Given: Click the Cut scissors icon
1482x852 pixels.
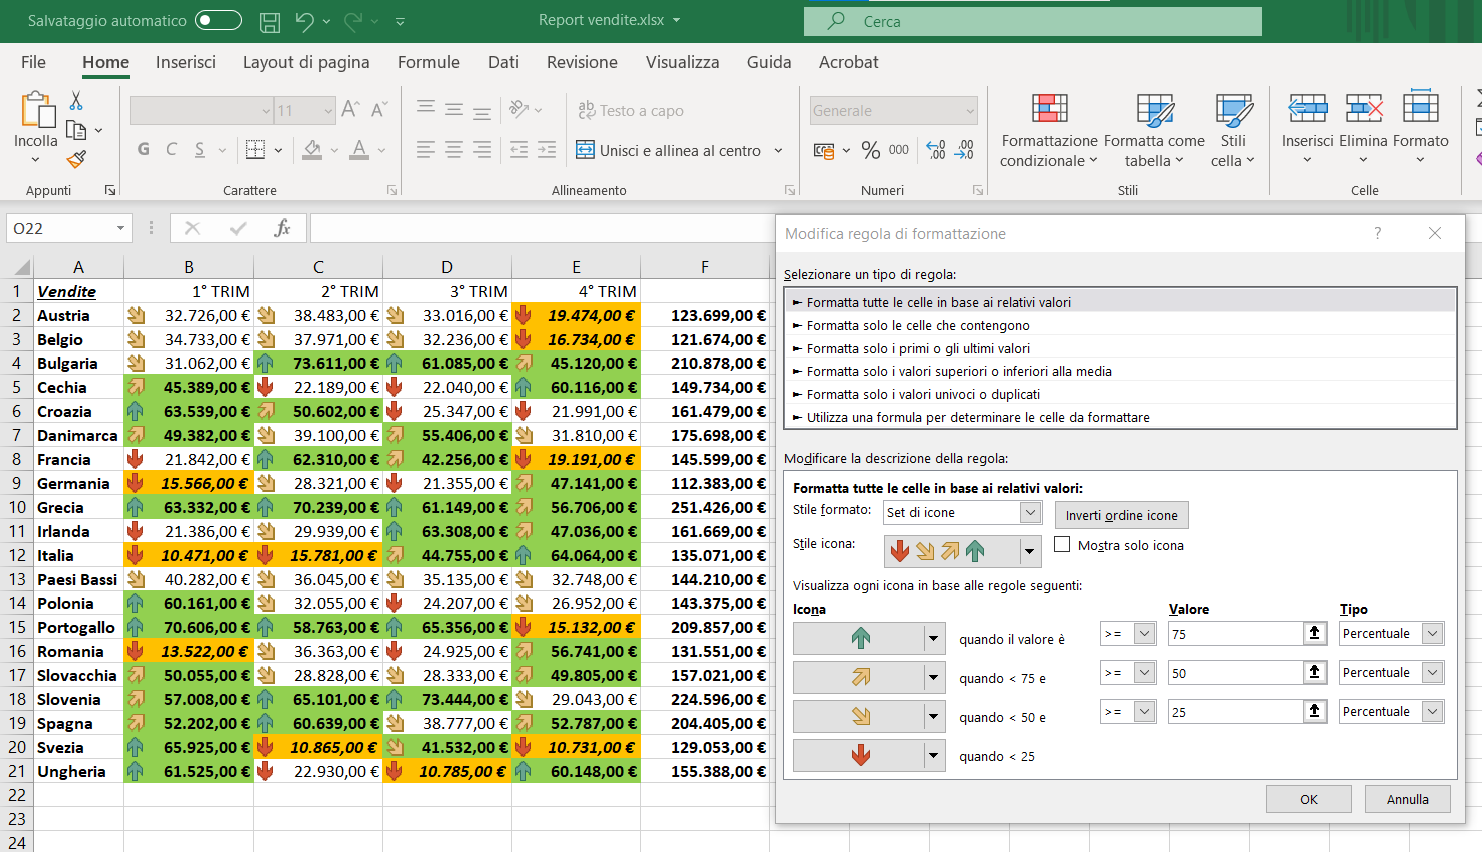Looking at the screenshot, I should click(76, 101).
